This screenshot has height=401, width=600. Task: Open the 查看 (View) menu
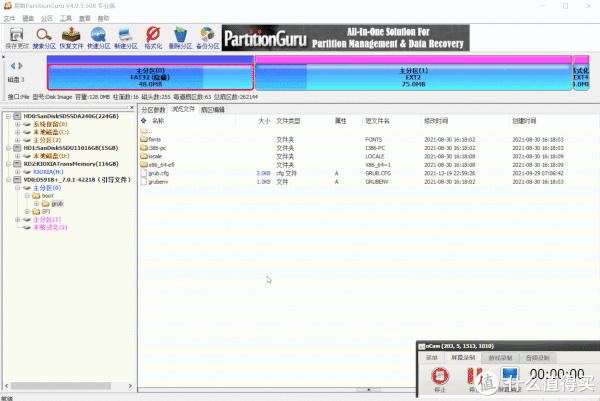pyautogui.click(x=85, y=18)
